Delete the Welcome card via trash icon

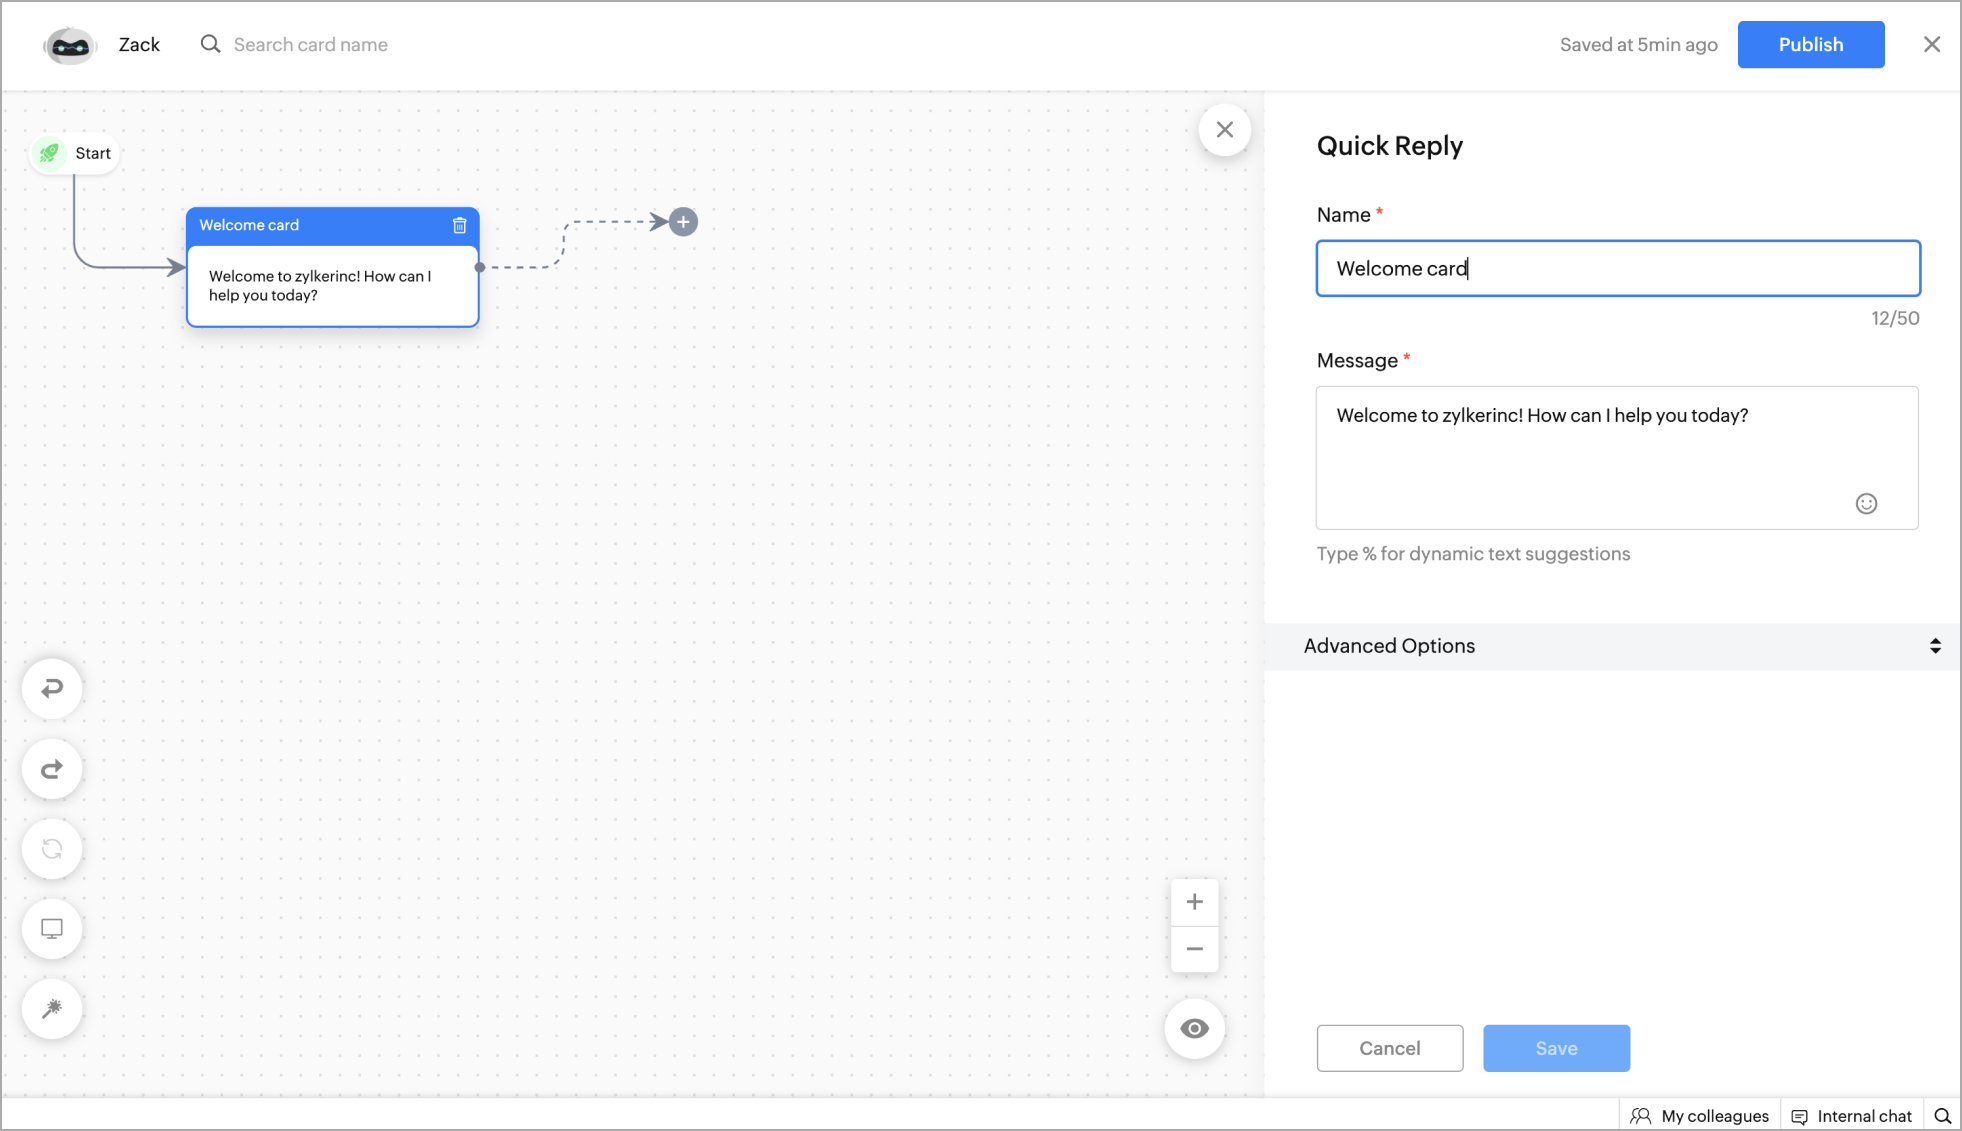pyautogui.click(x=460, y=225)
